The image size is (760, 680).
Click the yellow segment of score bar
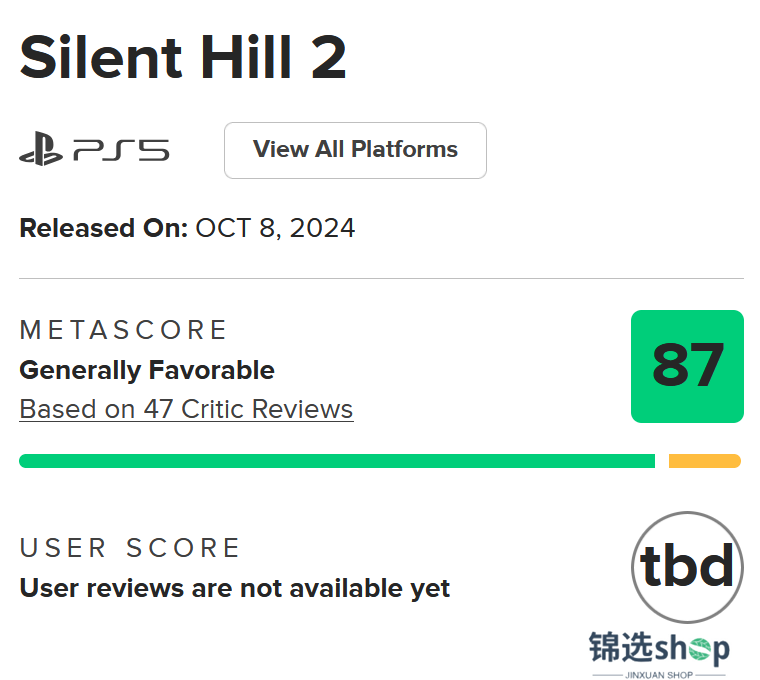[705, 461]
